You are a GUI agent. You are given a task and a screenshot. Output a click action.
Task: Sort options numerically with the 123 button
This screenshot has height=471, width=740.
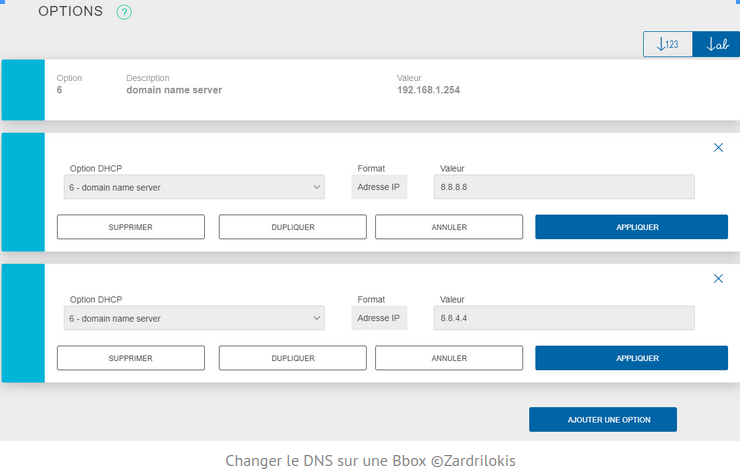click(667, 44)
